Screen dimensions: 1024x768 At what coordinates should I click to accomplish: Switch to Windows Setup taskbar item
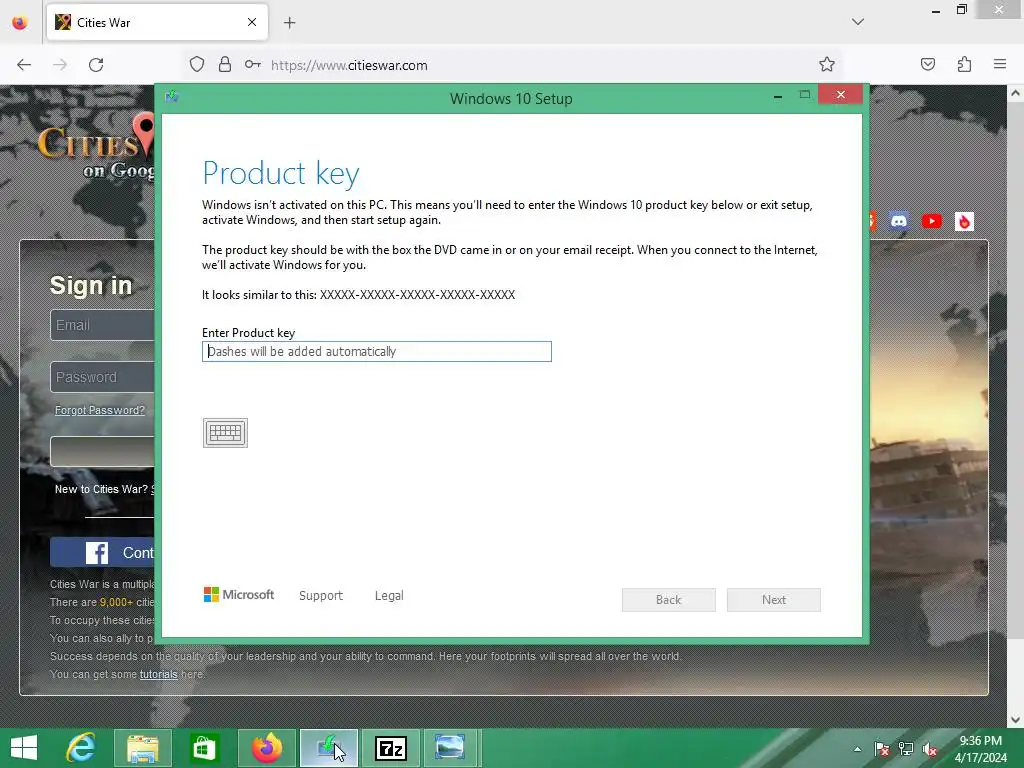(328, 748)
